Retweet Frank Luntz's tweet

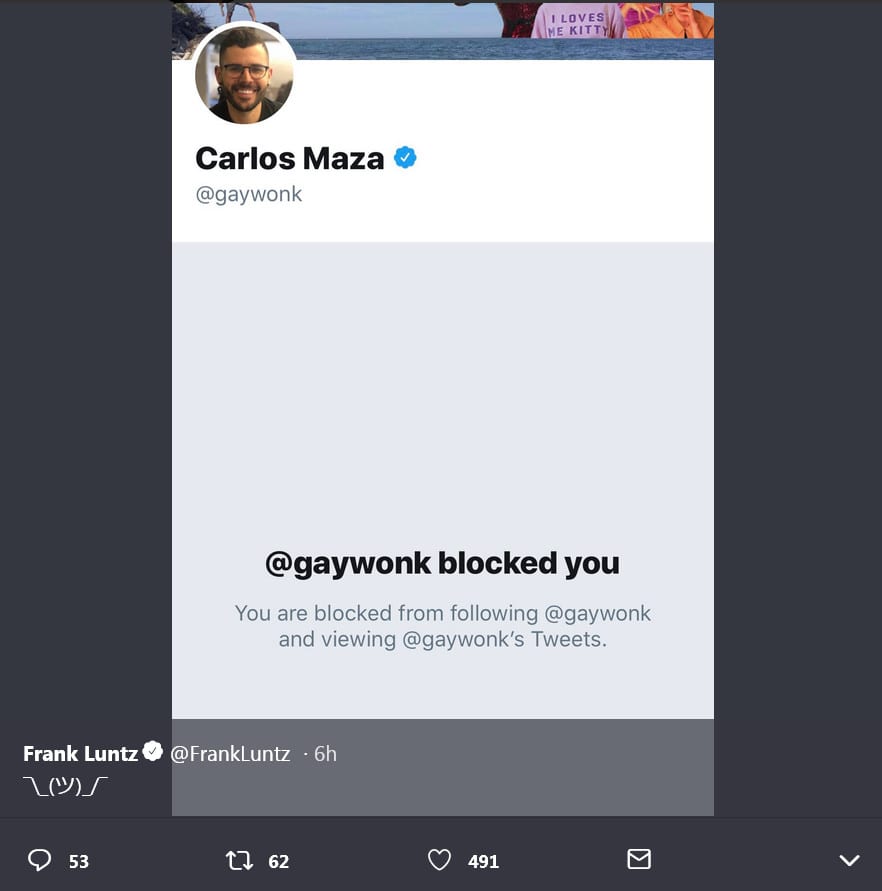(239, 860)
